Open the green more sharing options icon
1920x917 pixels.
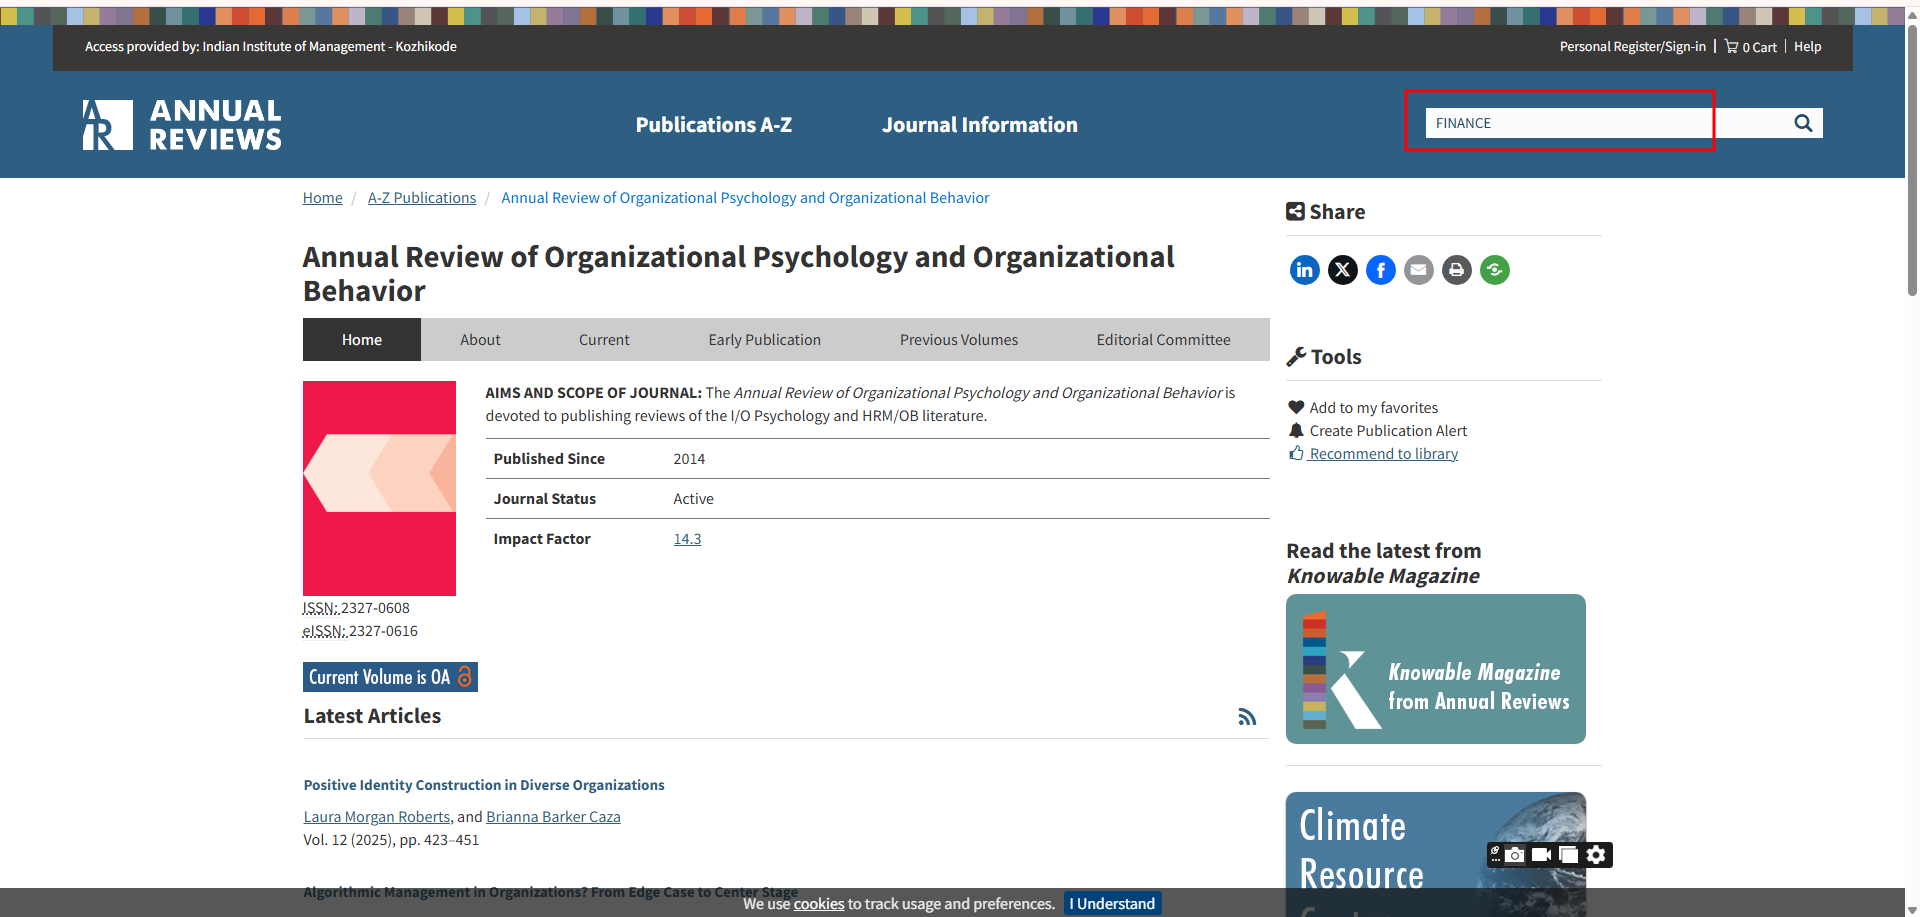point(1494,270)
